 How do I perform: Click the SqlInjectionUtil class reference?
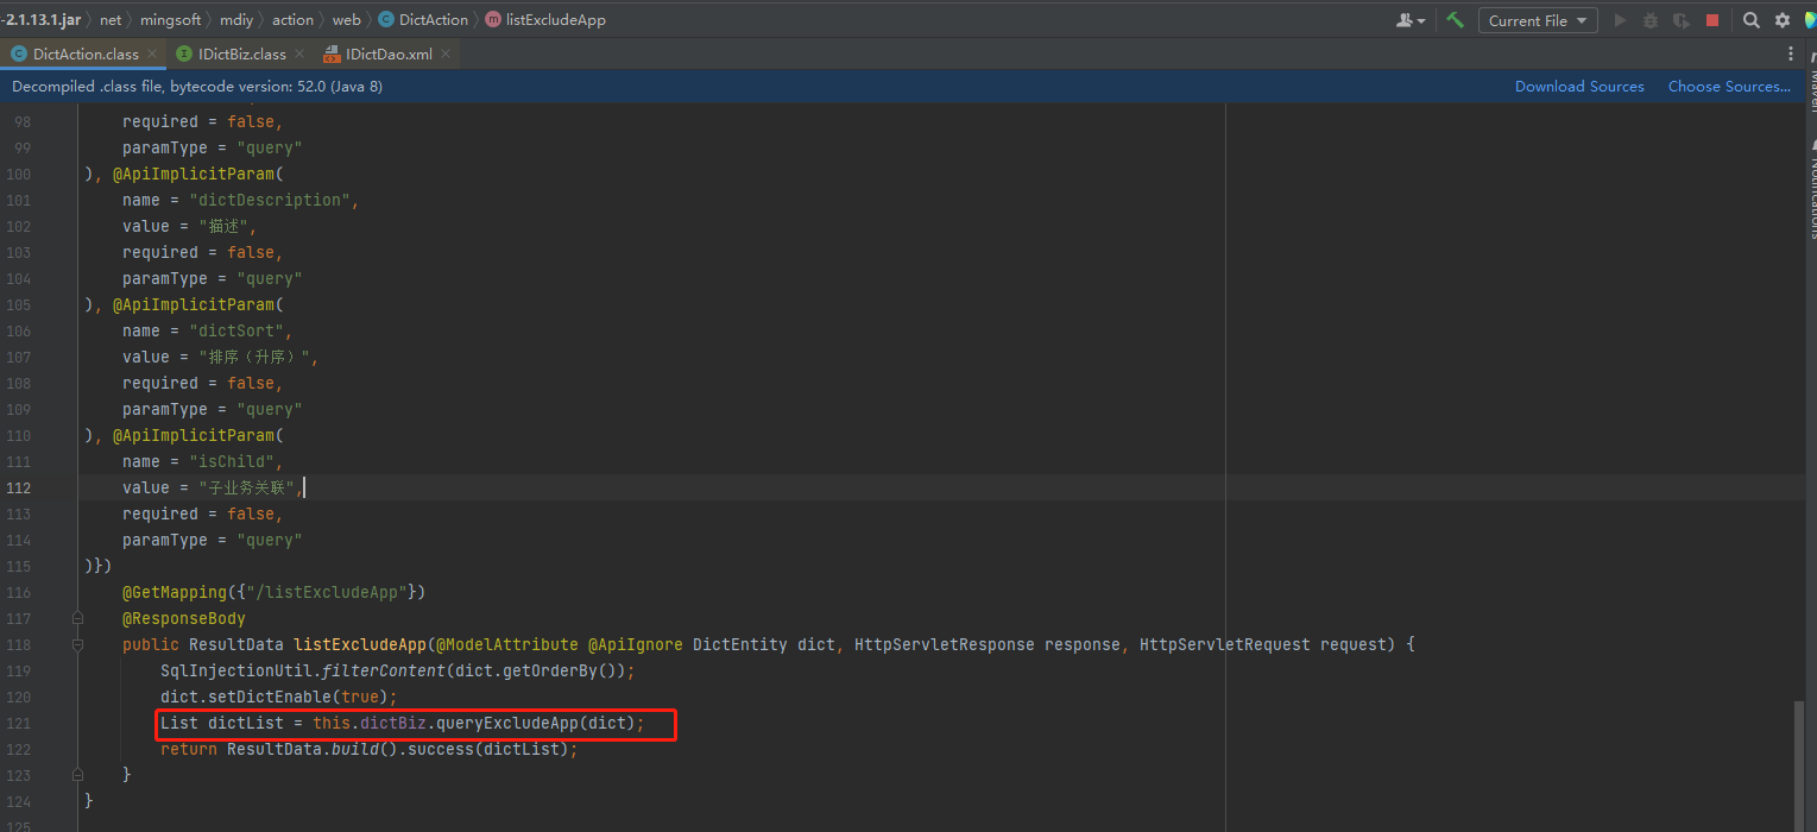pyautogui.click(x=236, y=670)
